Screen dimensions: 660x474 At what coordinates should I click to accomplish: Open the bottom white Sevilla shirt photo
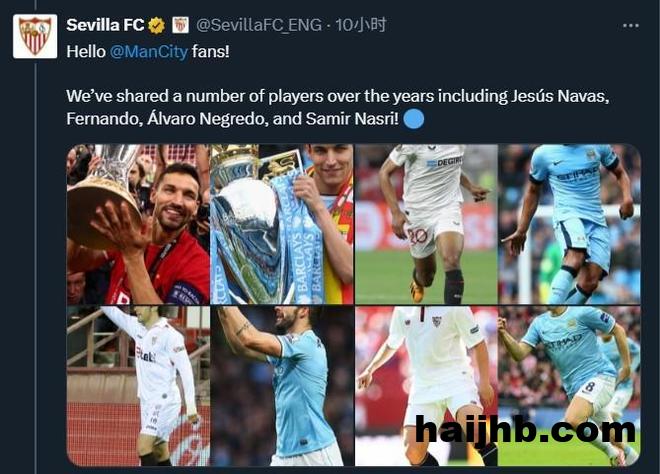coord(426,386)
